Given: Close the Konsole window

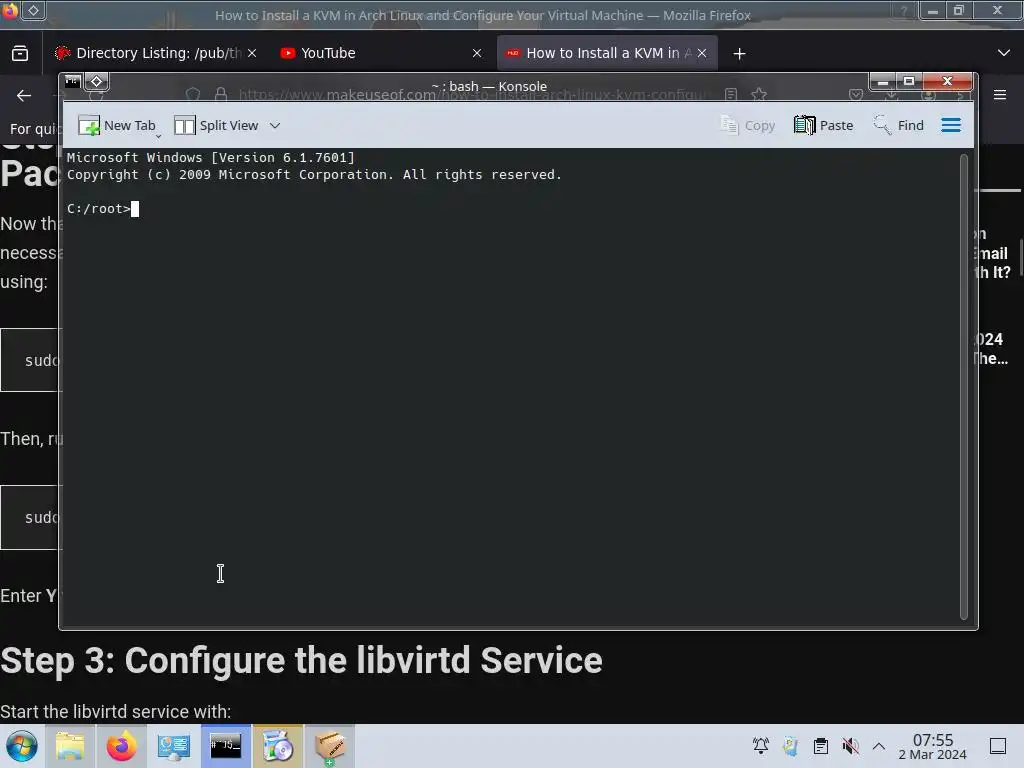Looking at the screenshot, I should click(948, 82).
